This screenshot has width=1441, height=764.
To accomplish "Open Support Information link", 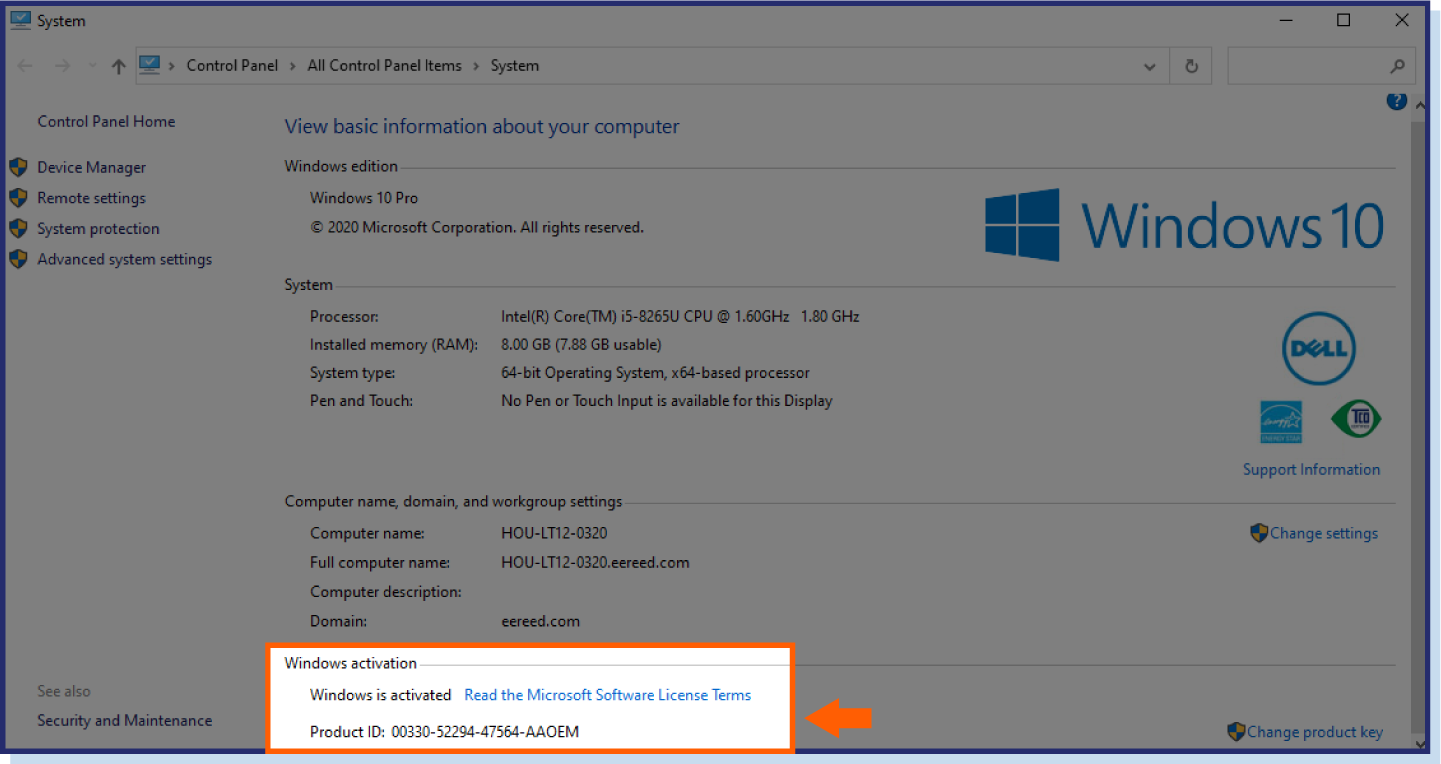I will click(x=1311, y=469).
